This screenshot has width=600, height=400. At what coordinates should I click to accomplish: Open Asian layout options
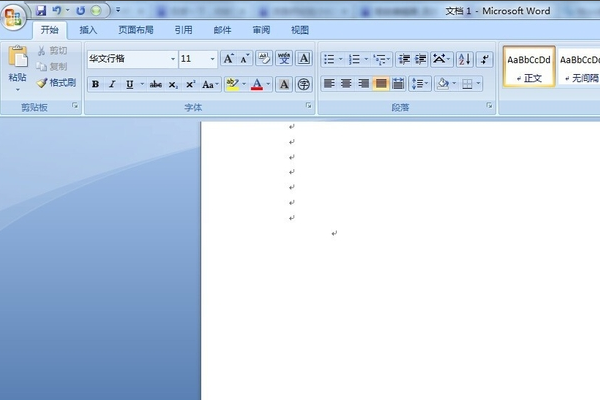coord(441,59)
